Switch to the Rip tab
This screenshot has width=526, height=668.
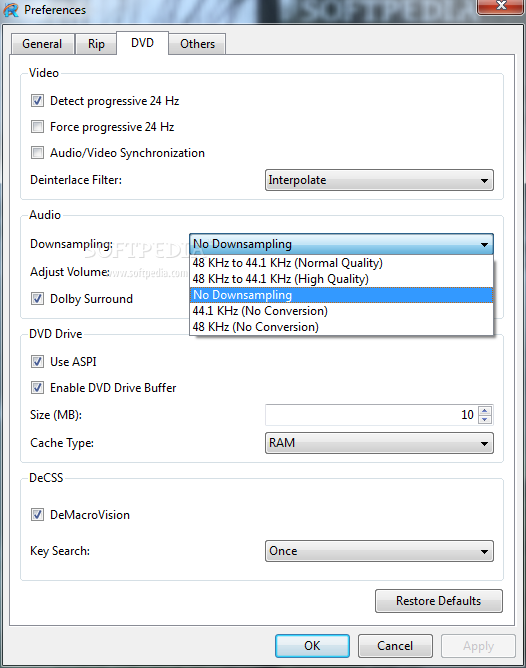click(x=96, y=44)
